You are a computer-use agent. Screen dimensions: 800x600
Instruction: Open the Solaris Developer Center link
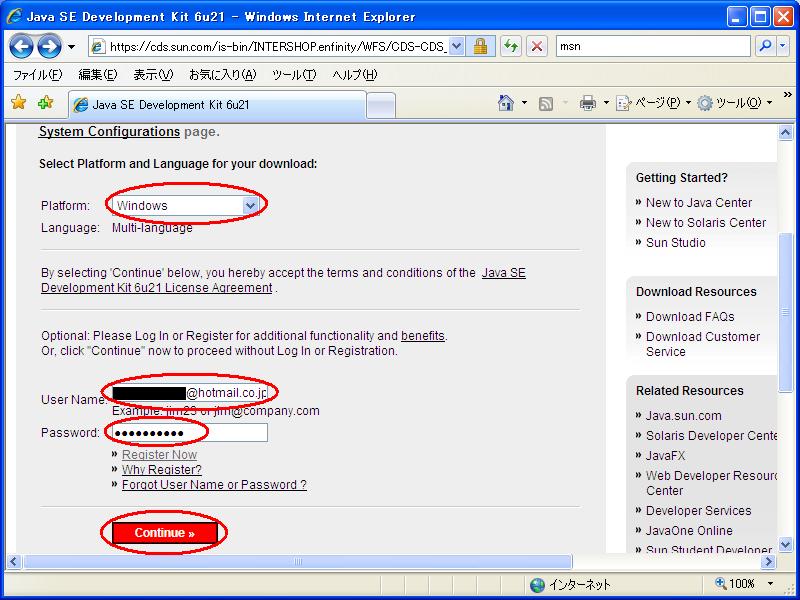click(711, 435)
